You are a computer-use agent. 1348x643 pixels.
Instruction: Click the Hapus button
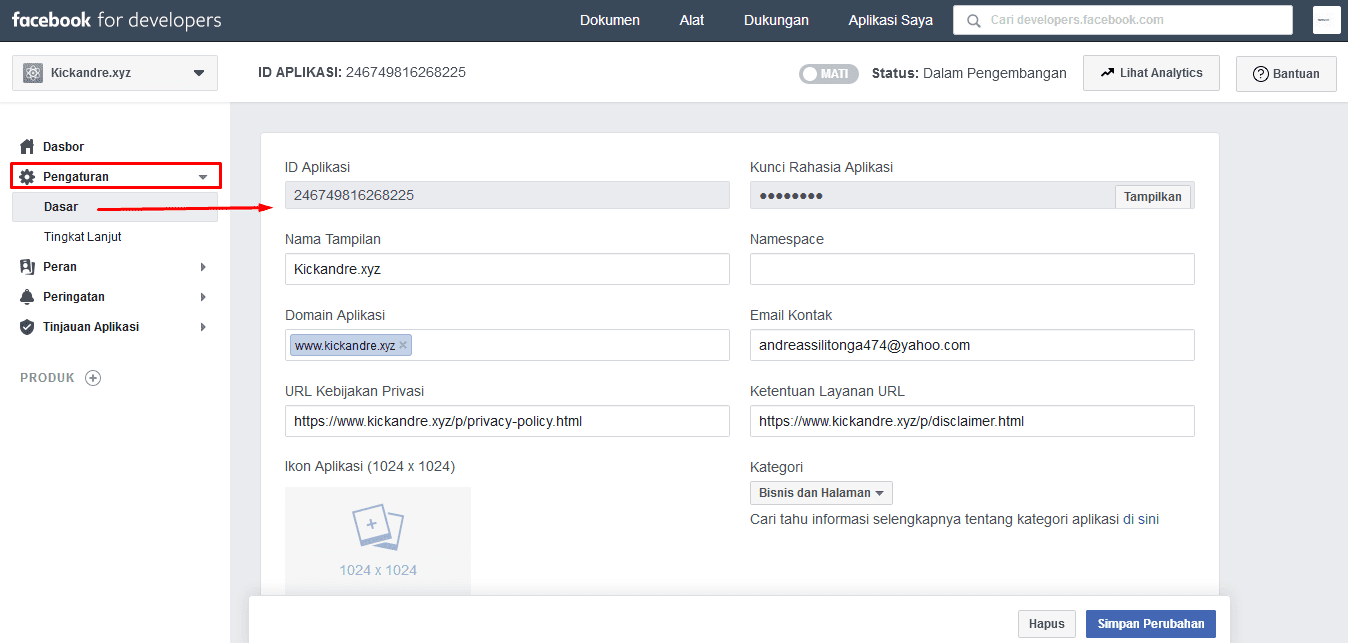(1047, 624)
